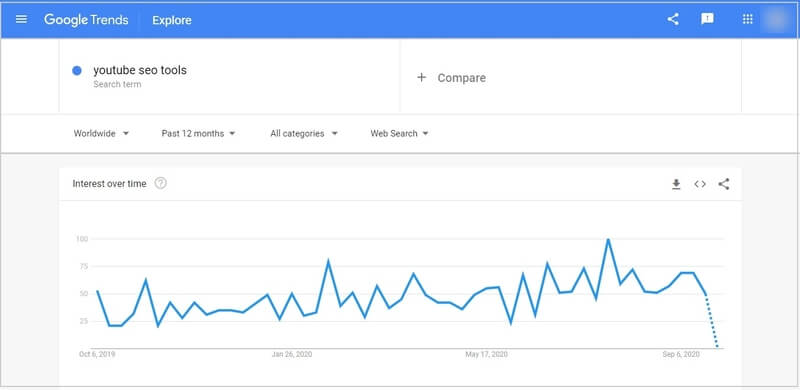
Task: Click the blue term color dot
Action: 77,71
